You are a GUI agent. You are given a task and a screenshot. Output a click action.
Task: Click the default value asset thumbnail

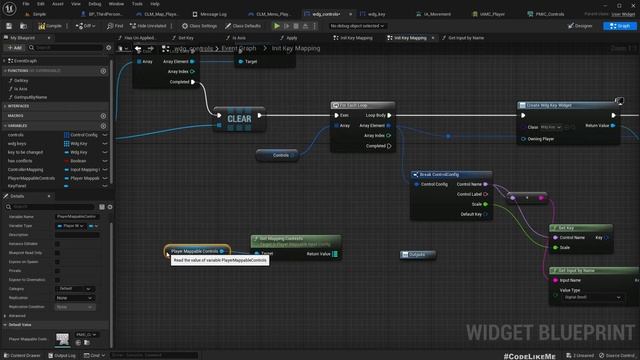pos(62,339)
